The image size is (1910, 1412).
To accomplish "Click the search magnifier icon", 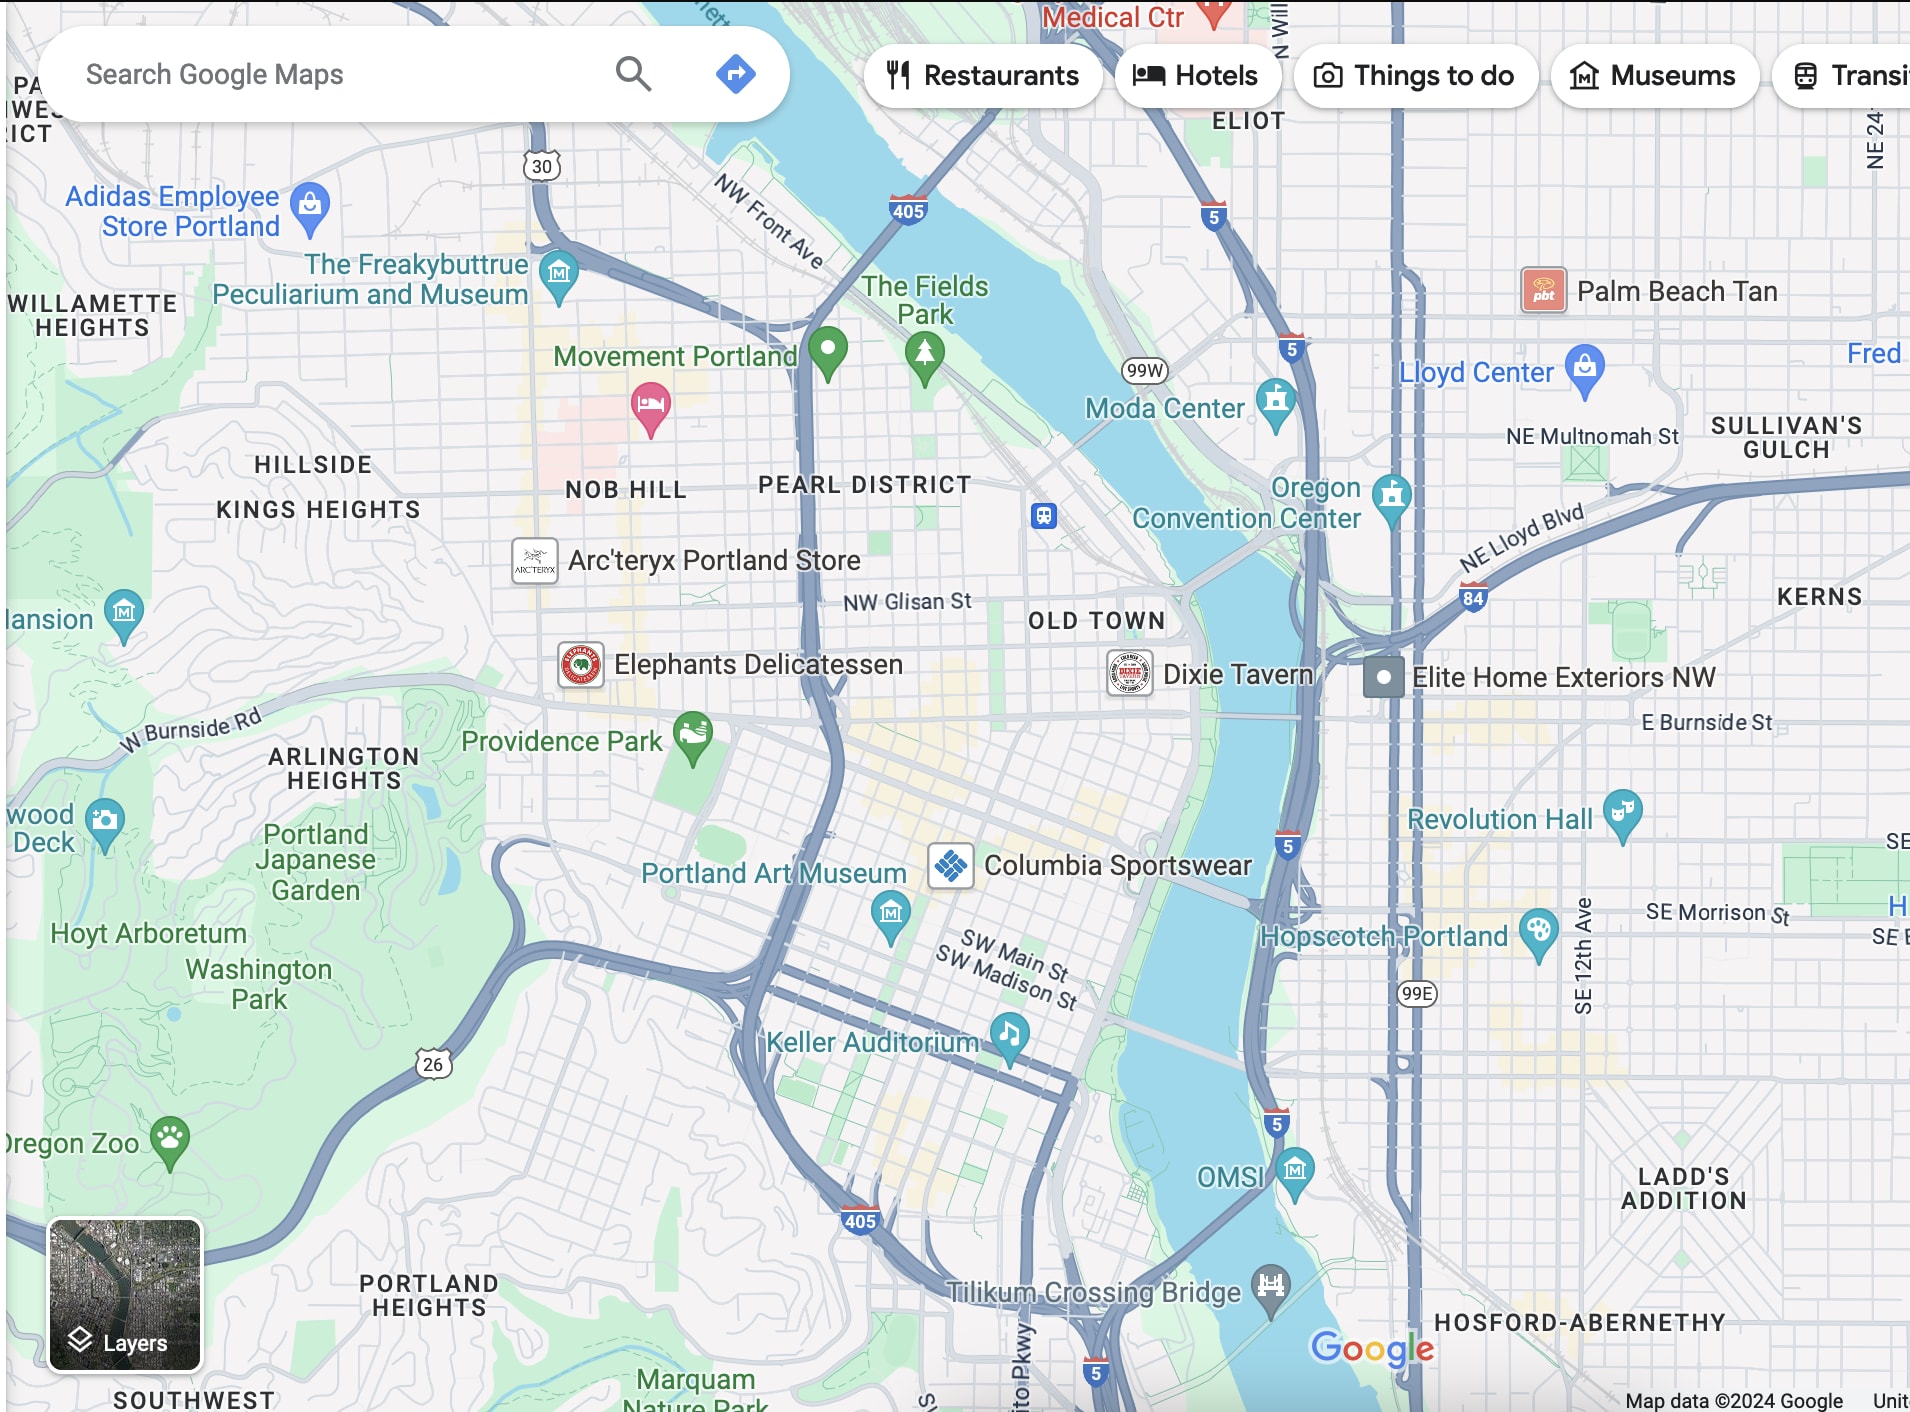I will (633, 74).
